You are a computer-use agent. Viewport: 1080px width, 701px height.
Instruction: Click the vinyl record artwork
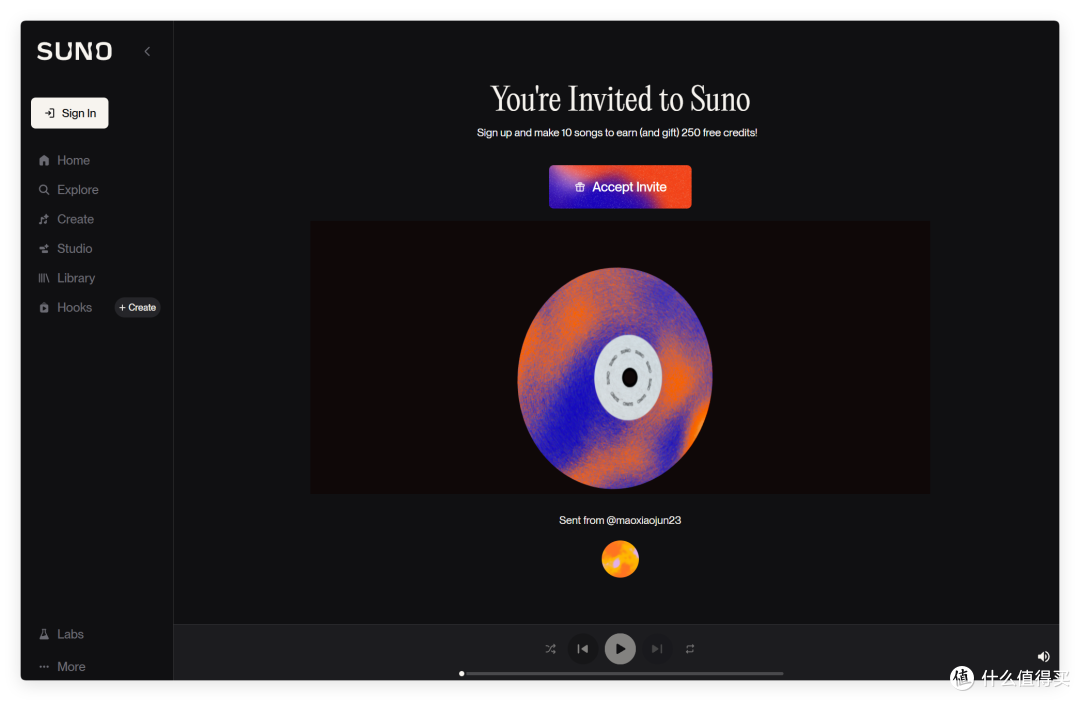615,378
